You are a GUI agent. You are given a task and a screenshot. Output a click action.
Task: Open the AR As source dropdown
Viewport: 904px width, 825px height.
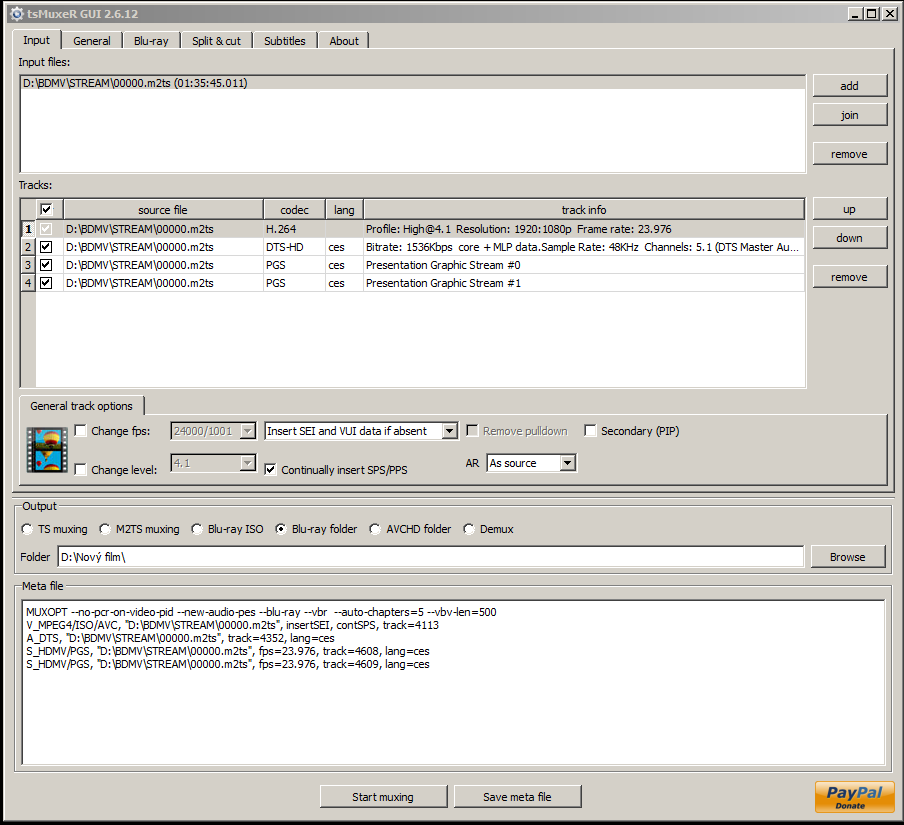click(x=568, y=463)
